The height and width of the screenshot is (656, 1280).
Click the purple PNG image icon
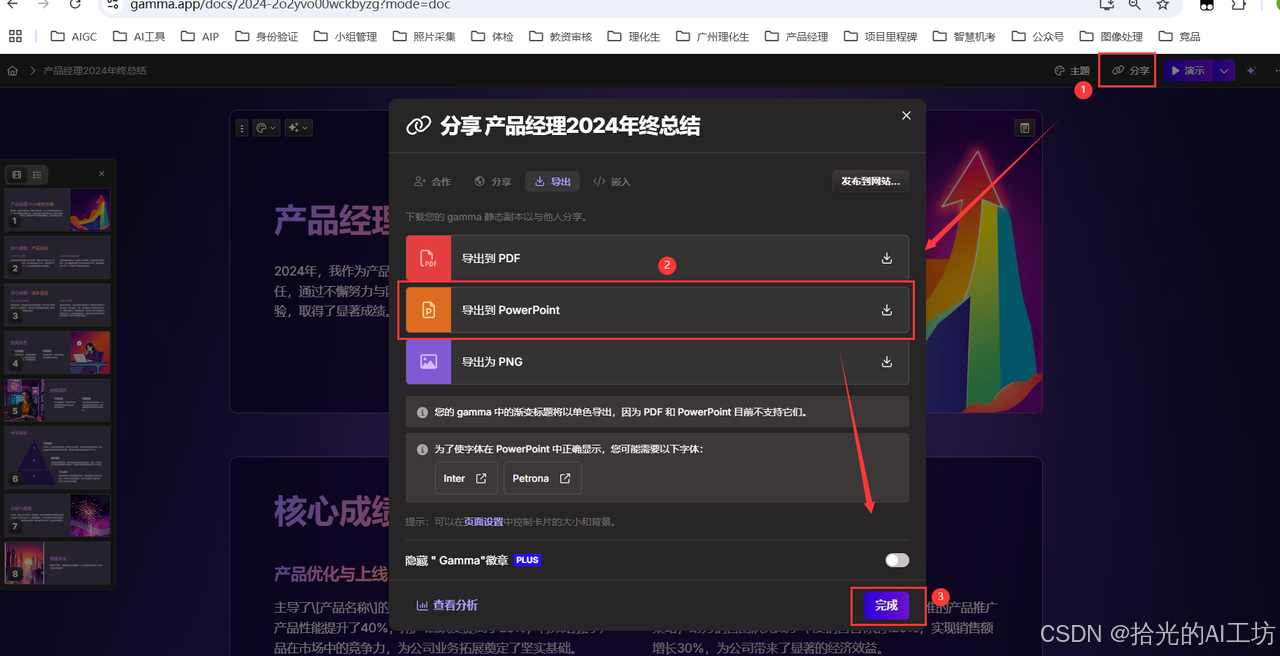[x=429, y=362]
